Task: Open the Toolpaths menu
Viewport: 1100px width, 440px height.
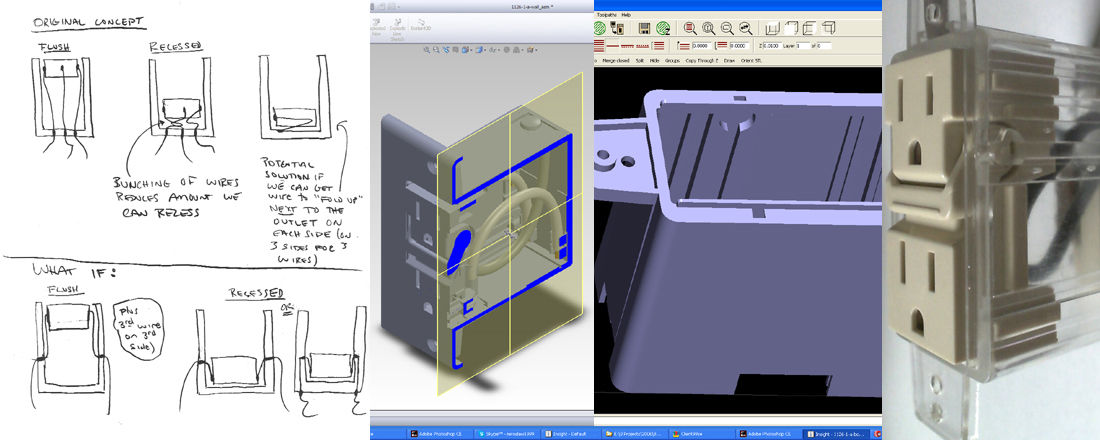Action: pyautogui.click(x=608, y=14)
